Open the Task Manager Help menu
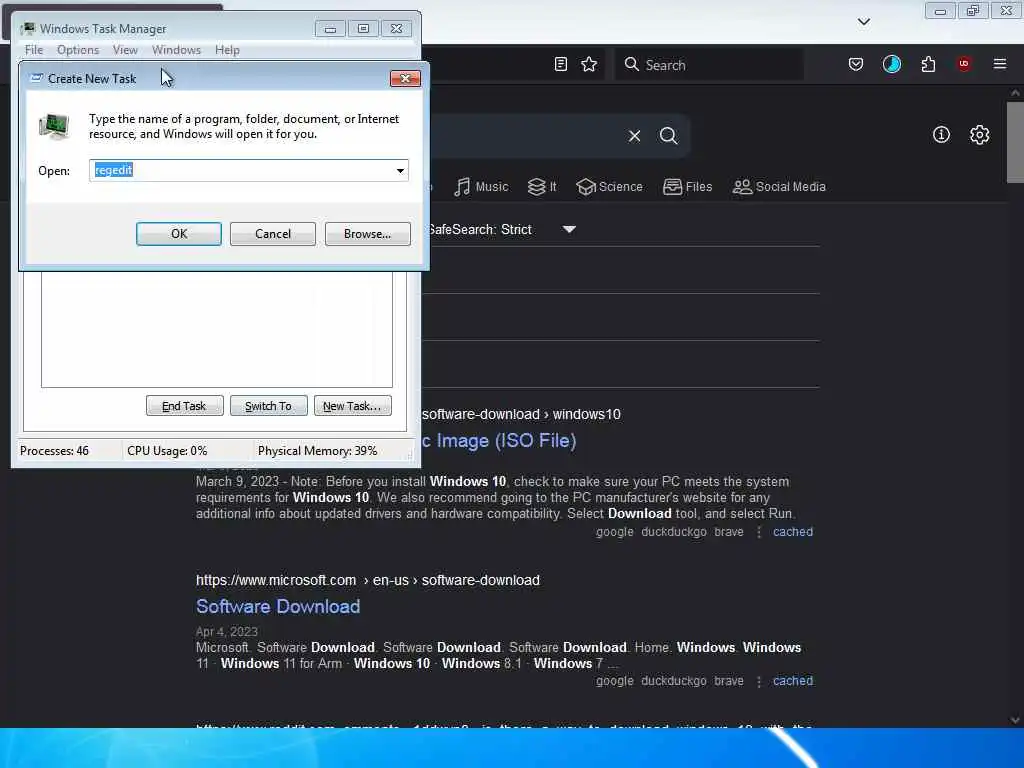Viewport: 1024px width, 768px height. point(227,50)
